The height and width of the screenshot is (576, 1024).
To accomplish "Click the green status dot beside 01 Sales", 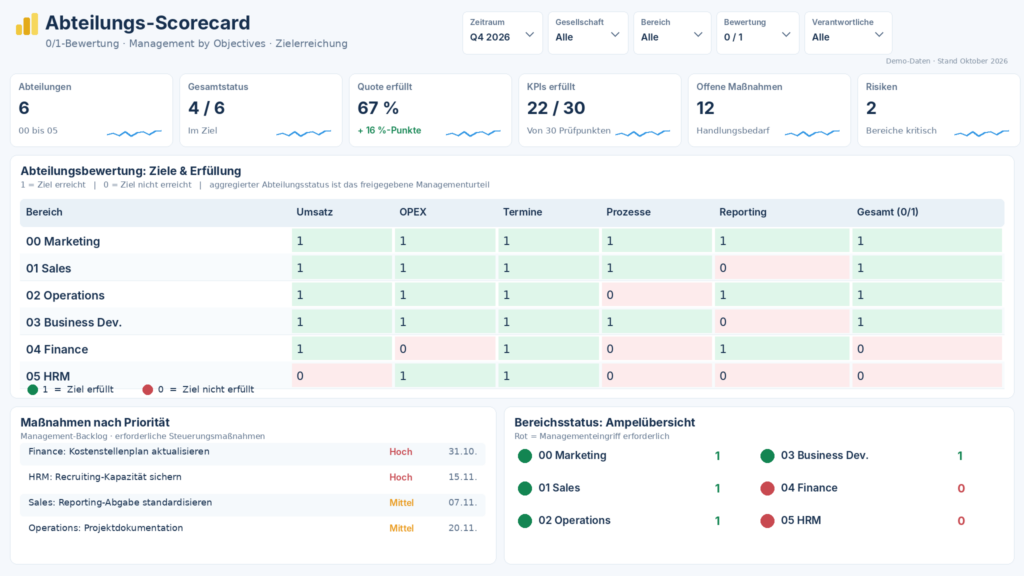I will point(525,488).
